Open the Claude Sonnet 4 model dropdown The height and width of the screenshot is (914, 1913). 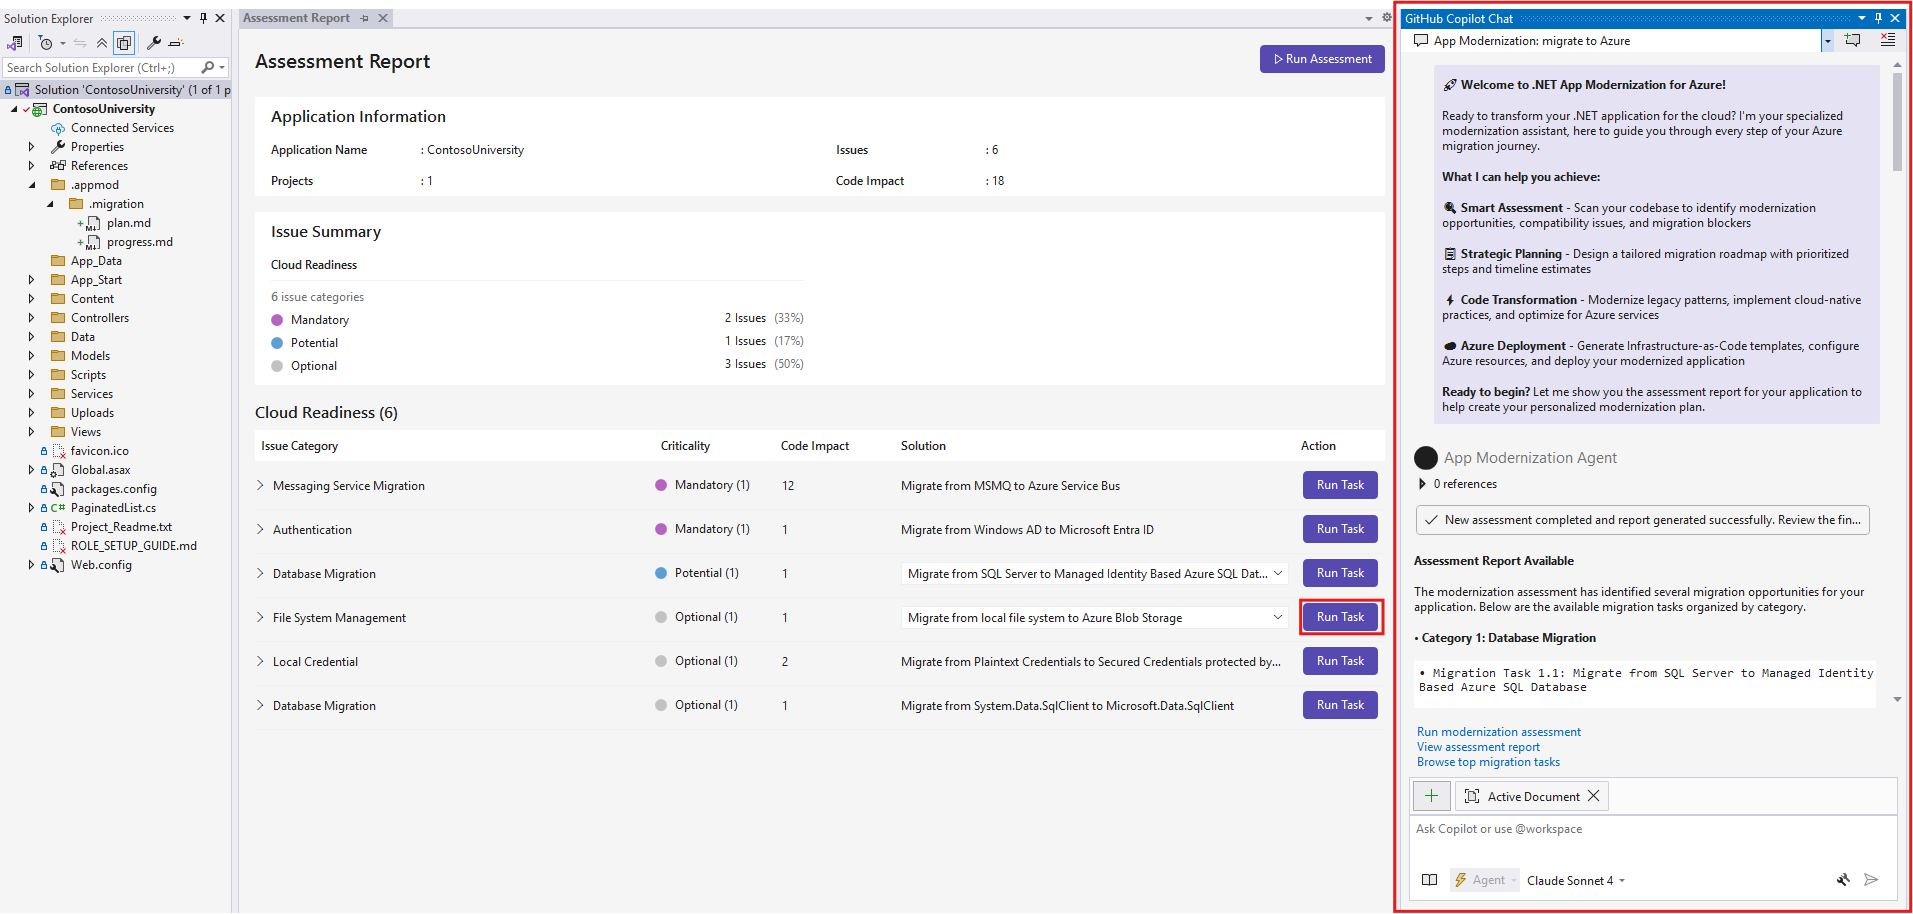(x=1576, y=880)
